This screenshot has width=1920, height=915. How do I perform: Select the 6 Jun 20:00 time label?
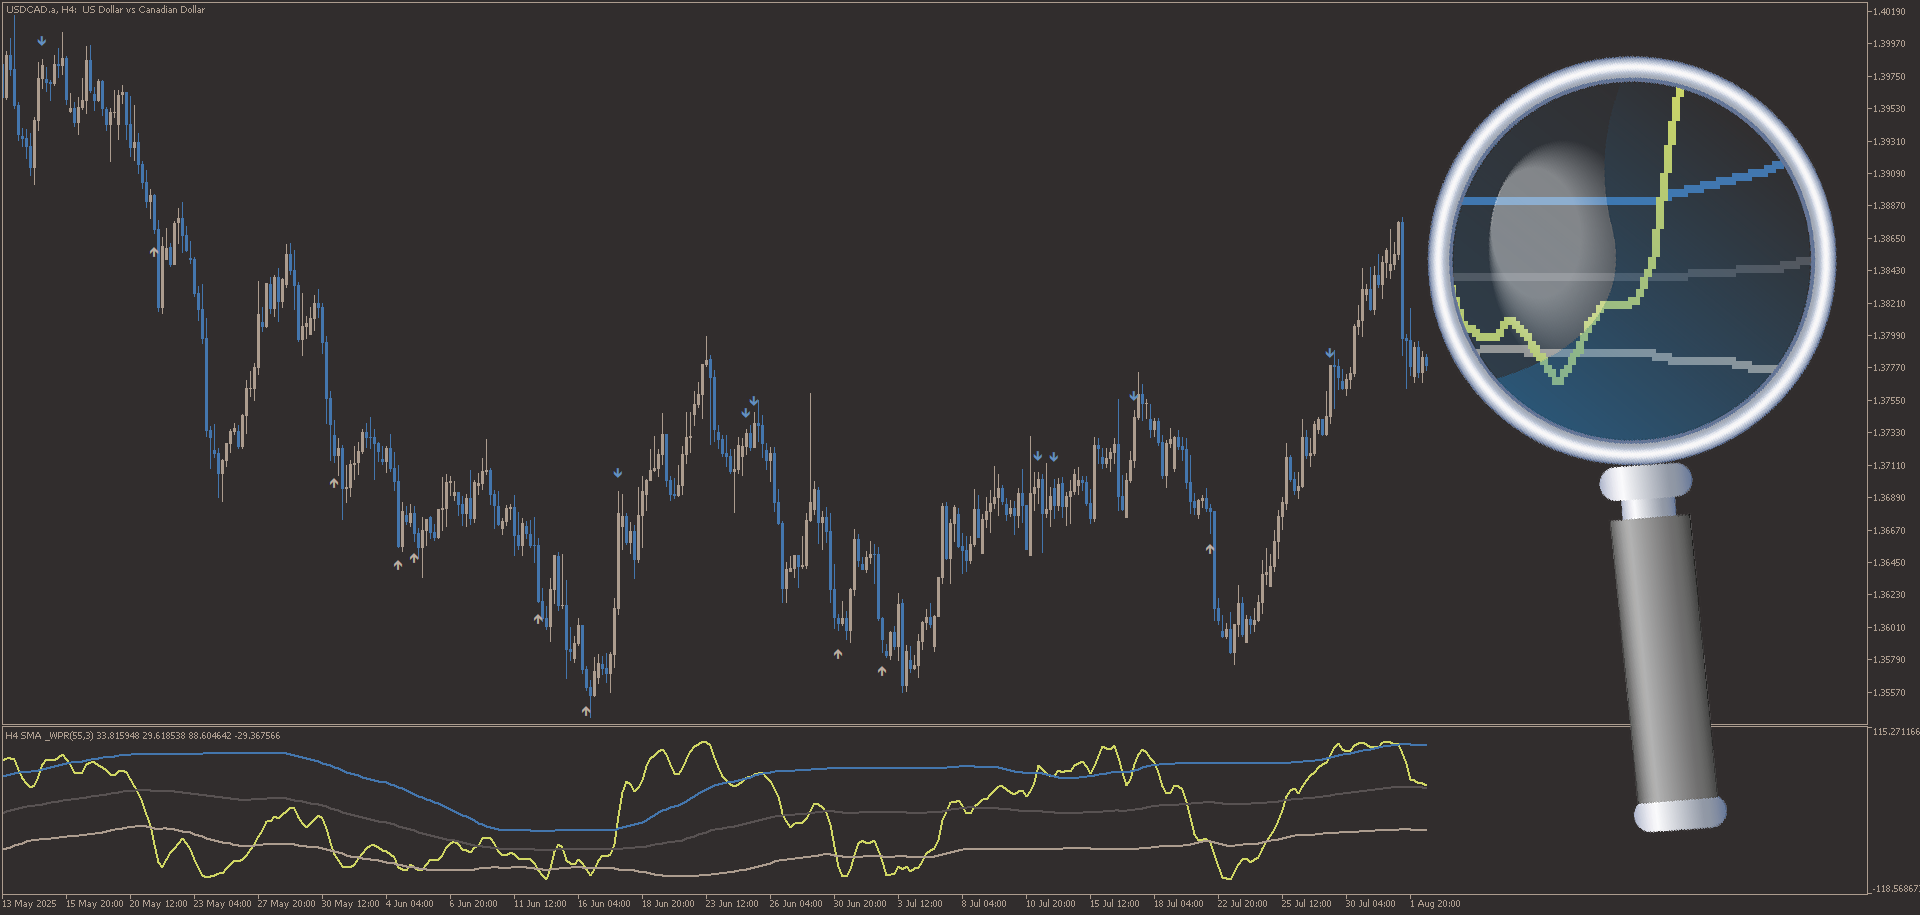474,904
